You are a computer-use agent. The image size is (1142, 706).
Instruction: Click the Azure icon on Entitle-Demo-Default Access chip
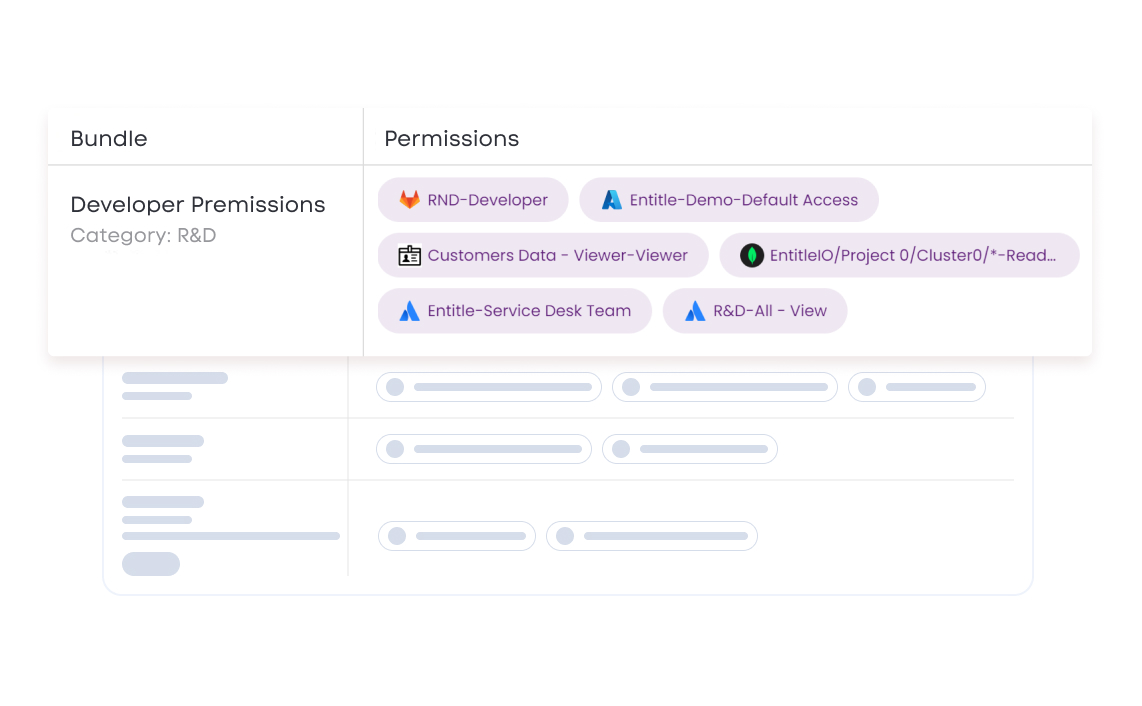pos(612,200)
